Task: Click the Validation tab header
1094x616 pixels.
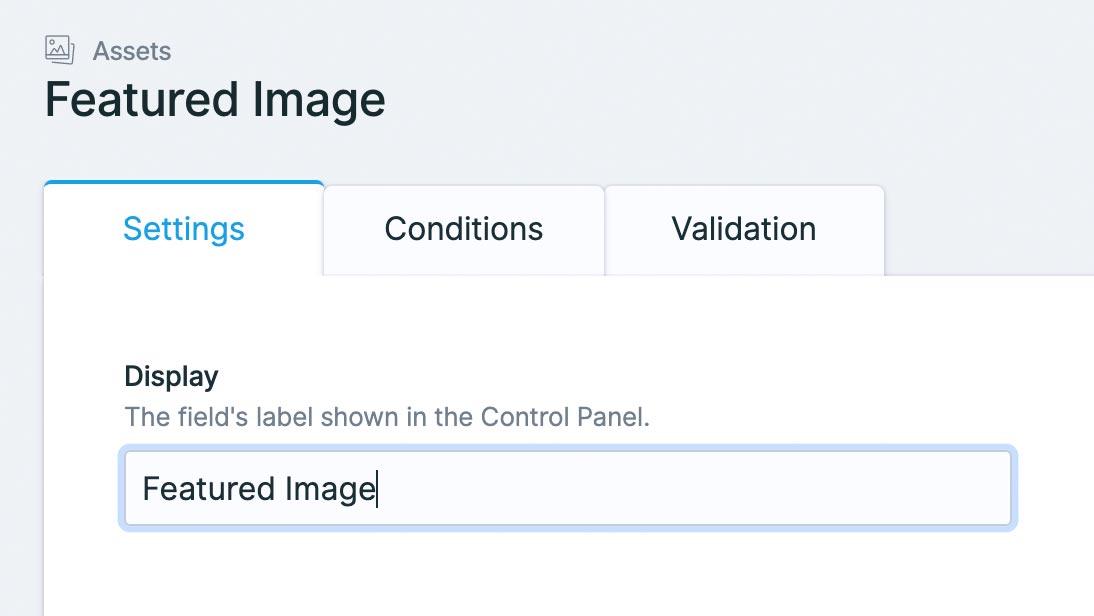Action: coord(745,229)
